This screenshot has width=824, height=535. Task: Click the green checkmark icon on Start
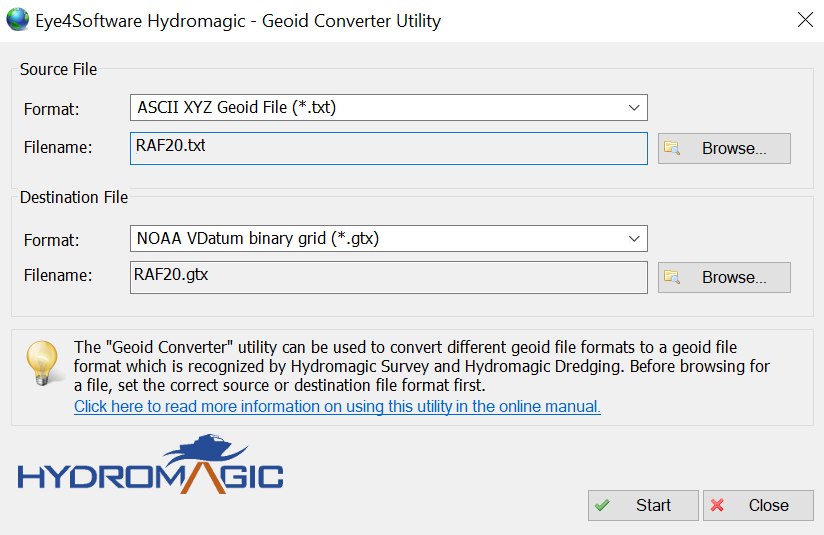[x=602, y=506]
